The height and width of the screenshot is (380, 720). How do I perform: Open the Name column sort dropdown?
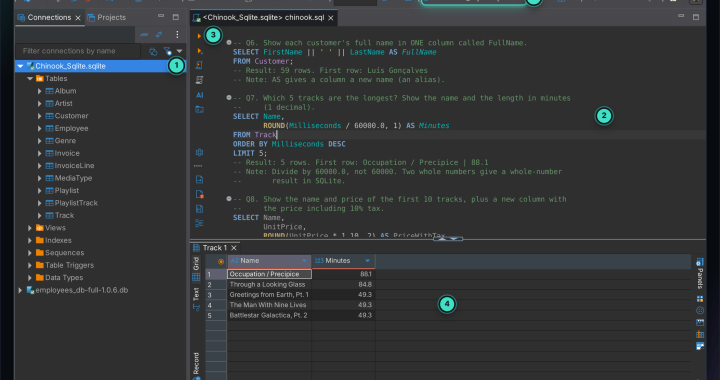304,261
